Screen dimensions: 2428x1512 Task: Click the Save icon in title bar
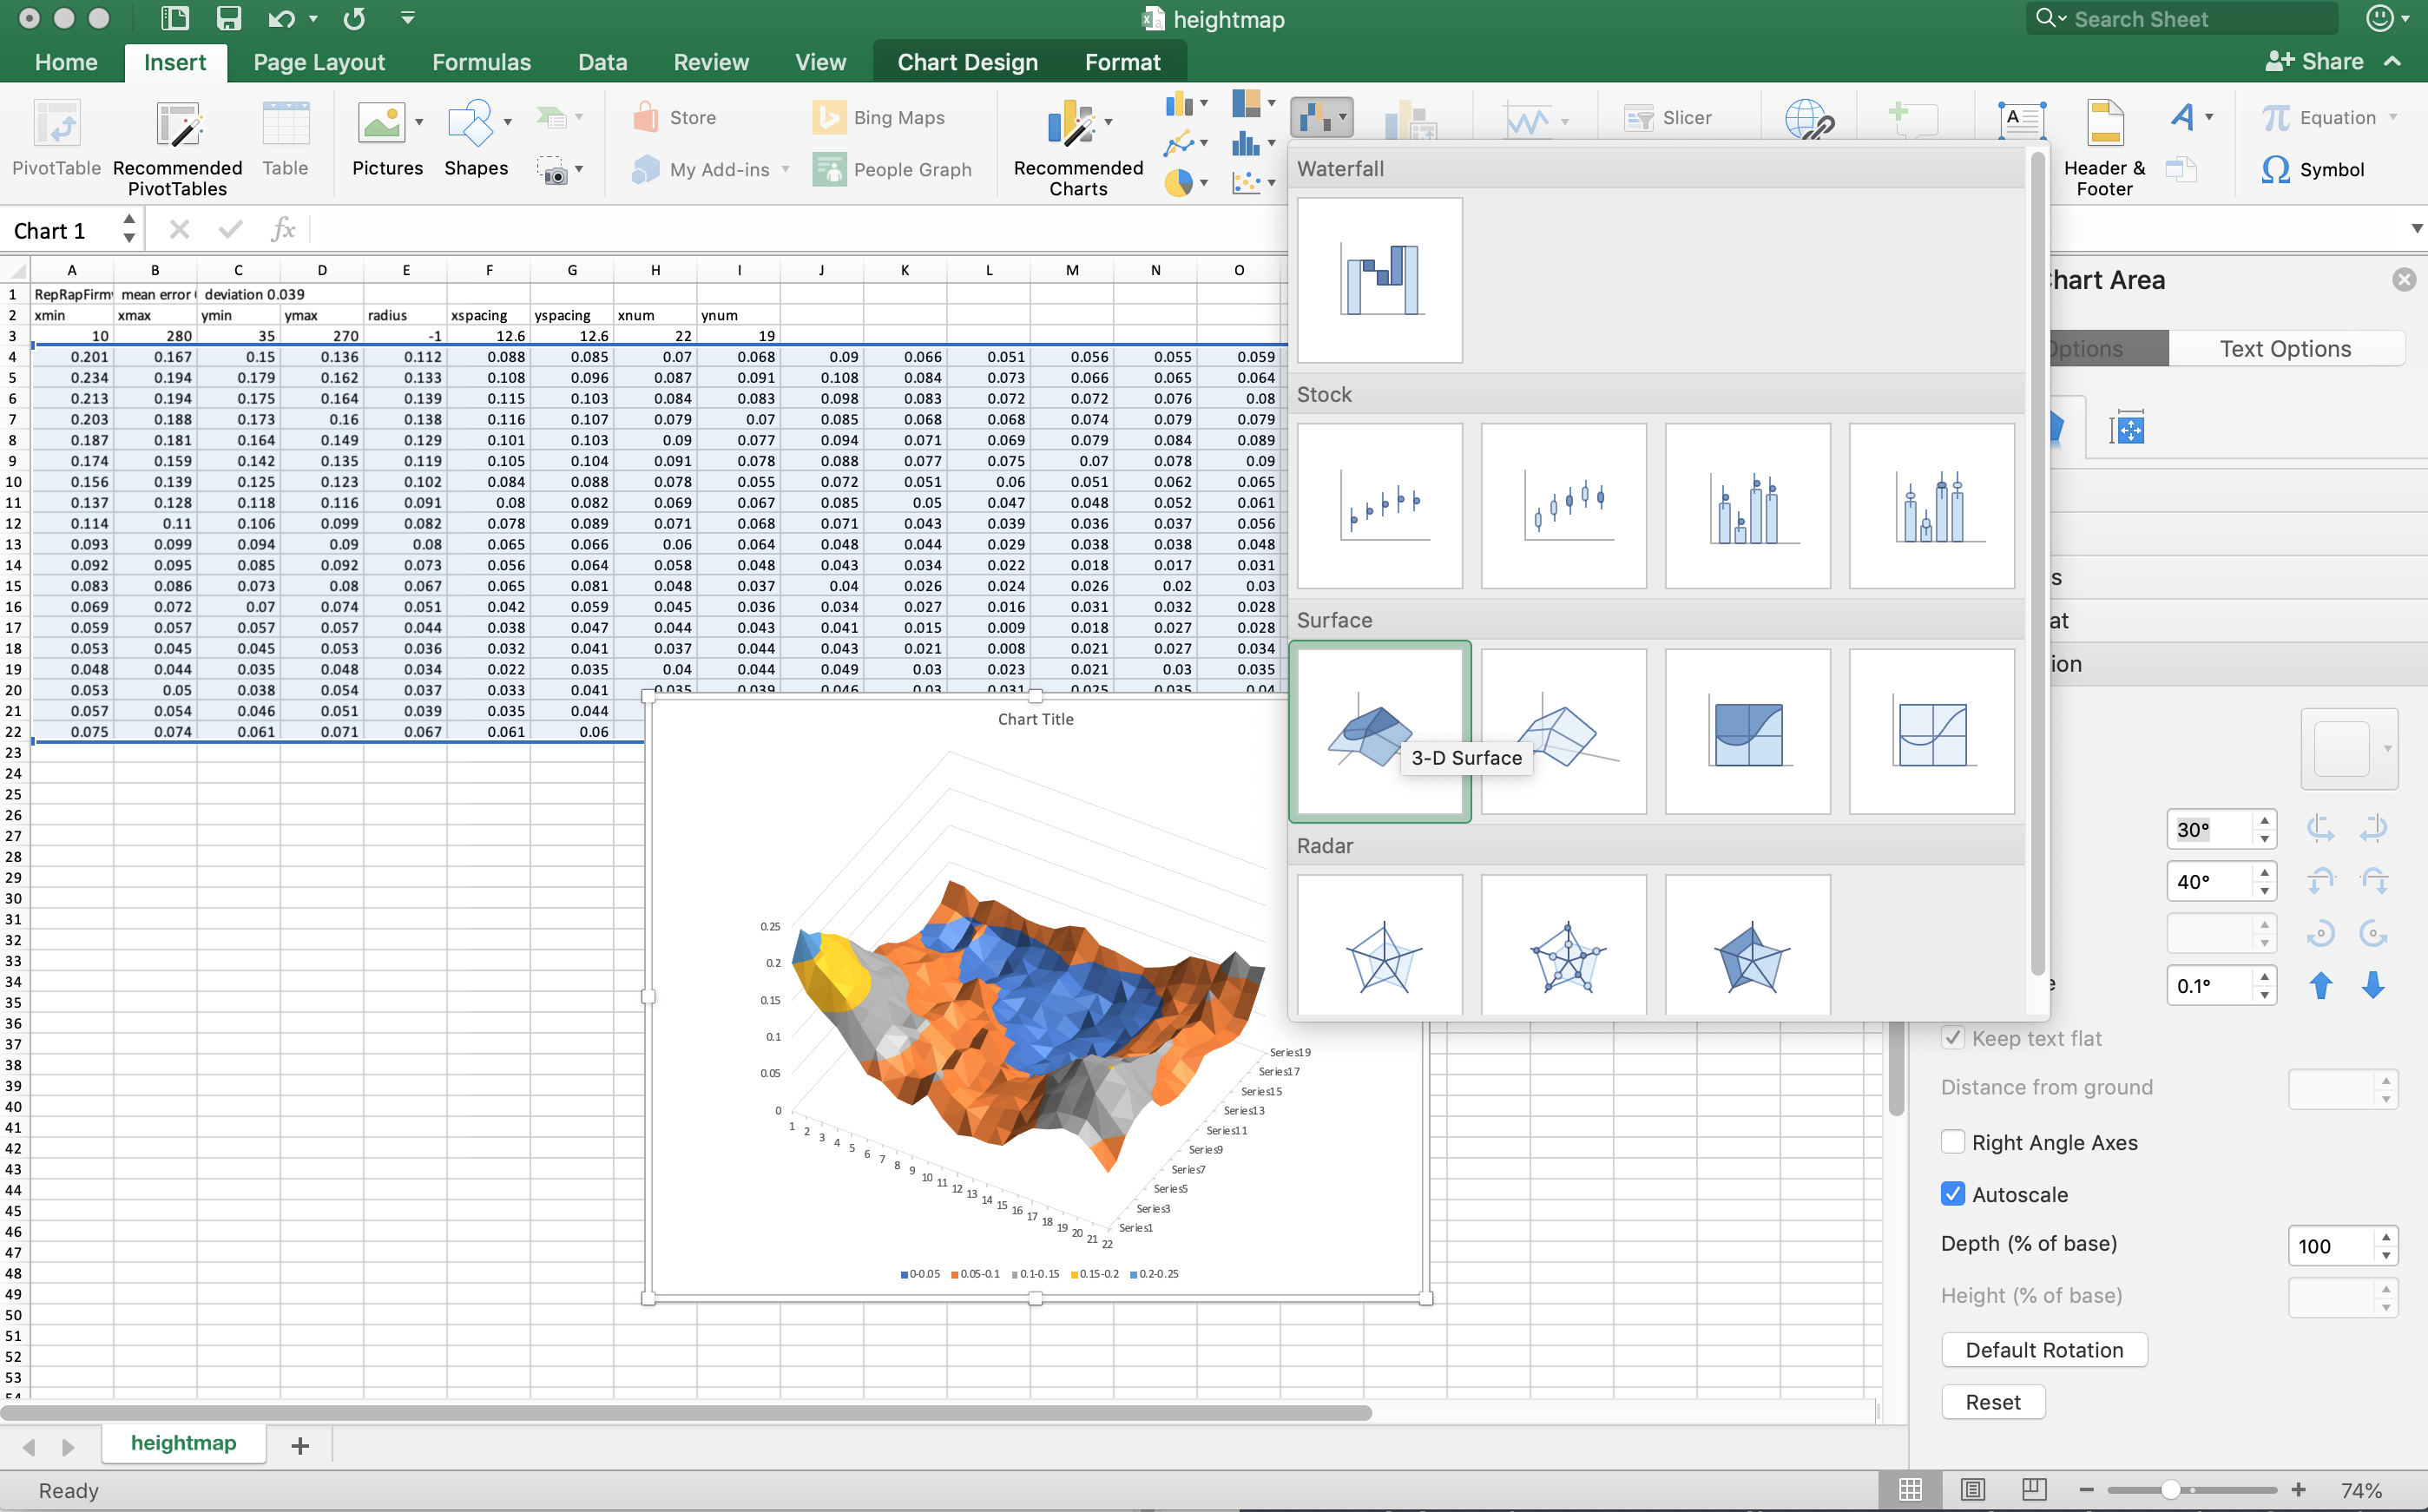tap(228, 19)
